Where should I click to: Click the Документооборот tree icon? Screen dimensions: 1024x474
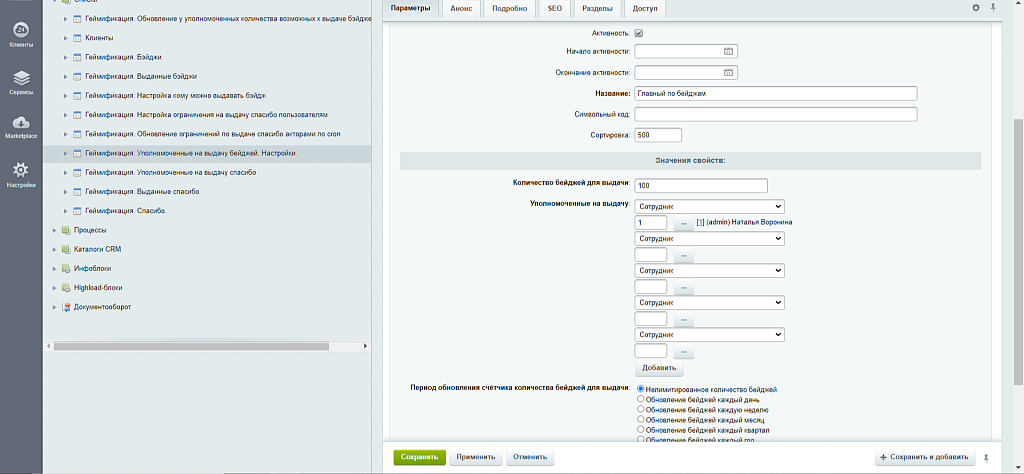point(66,307)
